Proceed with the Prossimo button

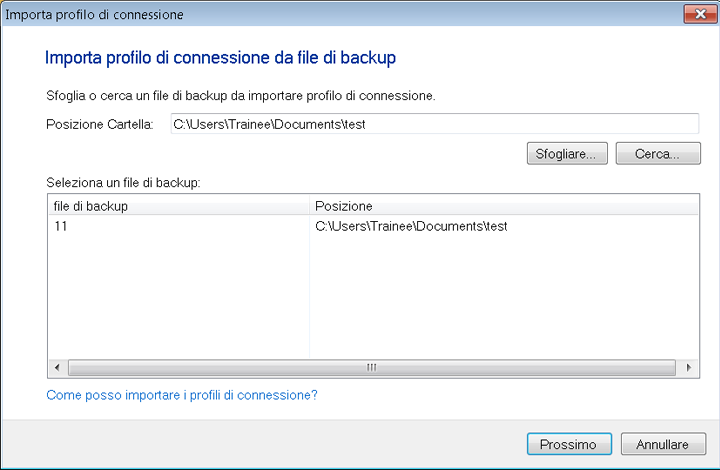[x=568, y=444]
